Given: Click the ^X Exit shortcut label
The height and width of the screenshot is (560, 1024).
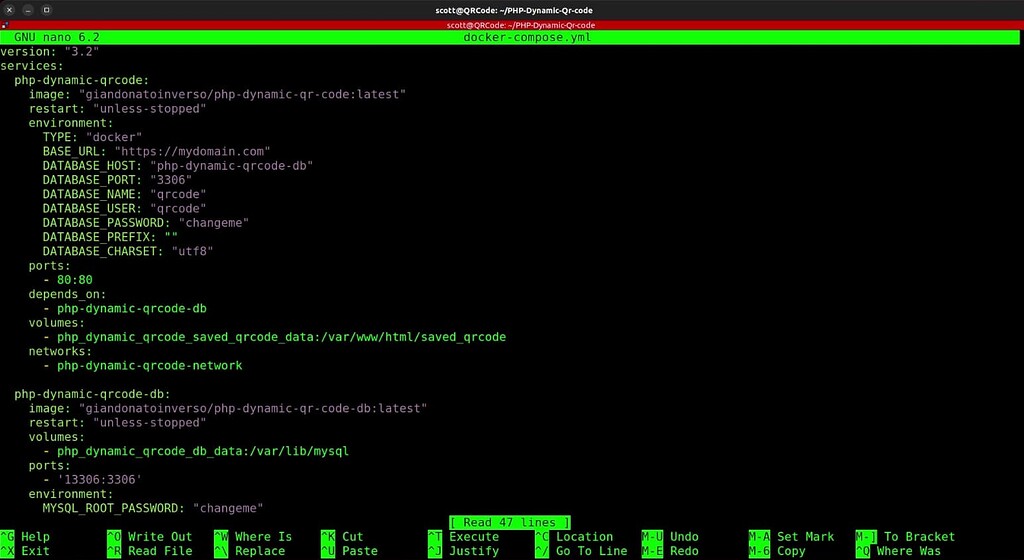Looking at the screenshot, I should (26, 551).
